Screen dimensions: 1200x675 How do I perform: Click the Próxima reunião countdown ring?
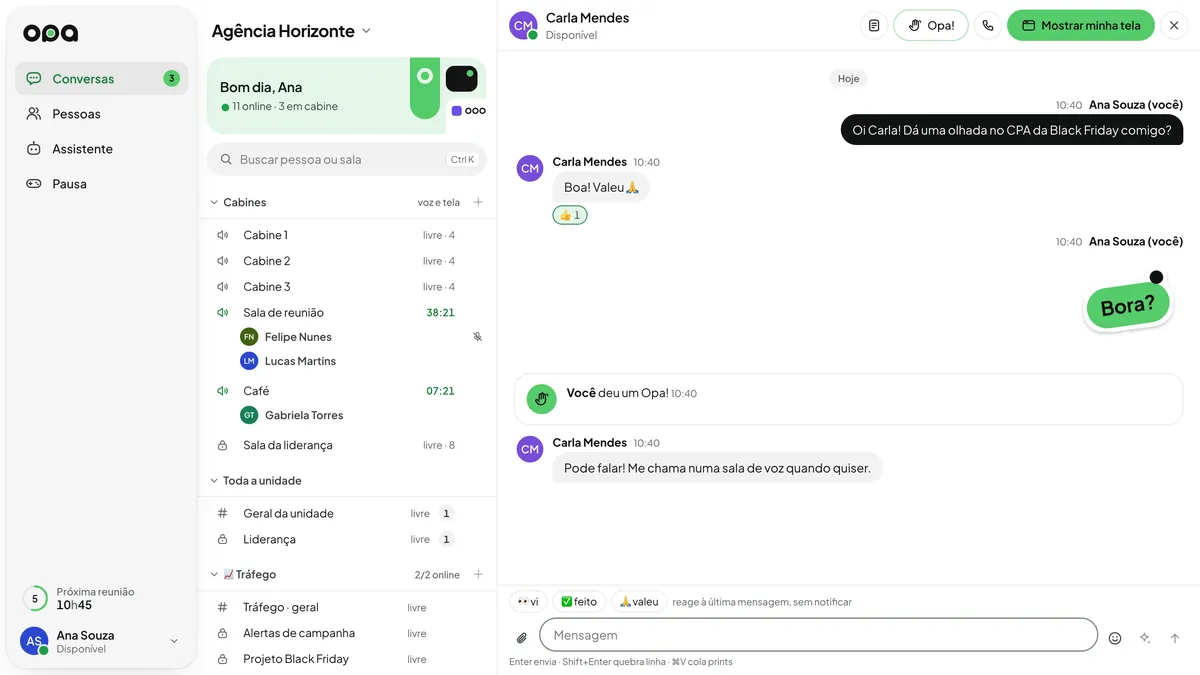(35, 599)
